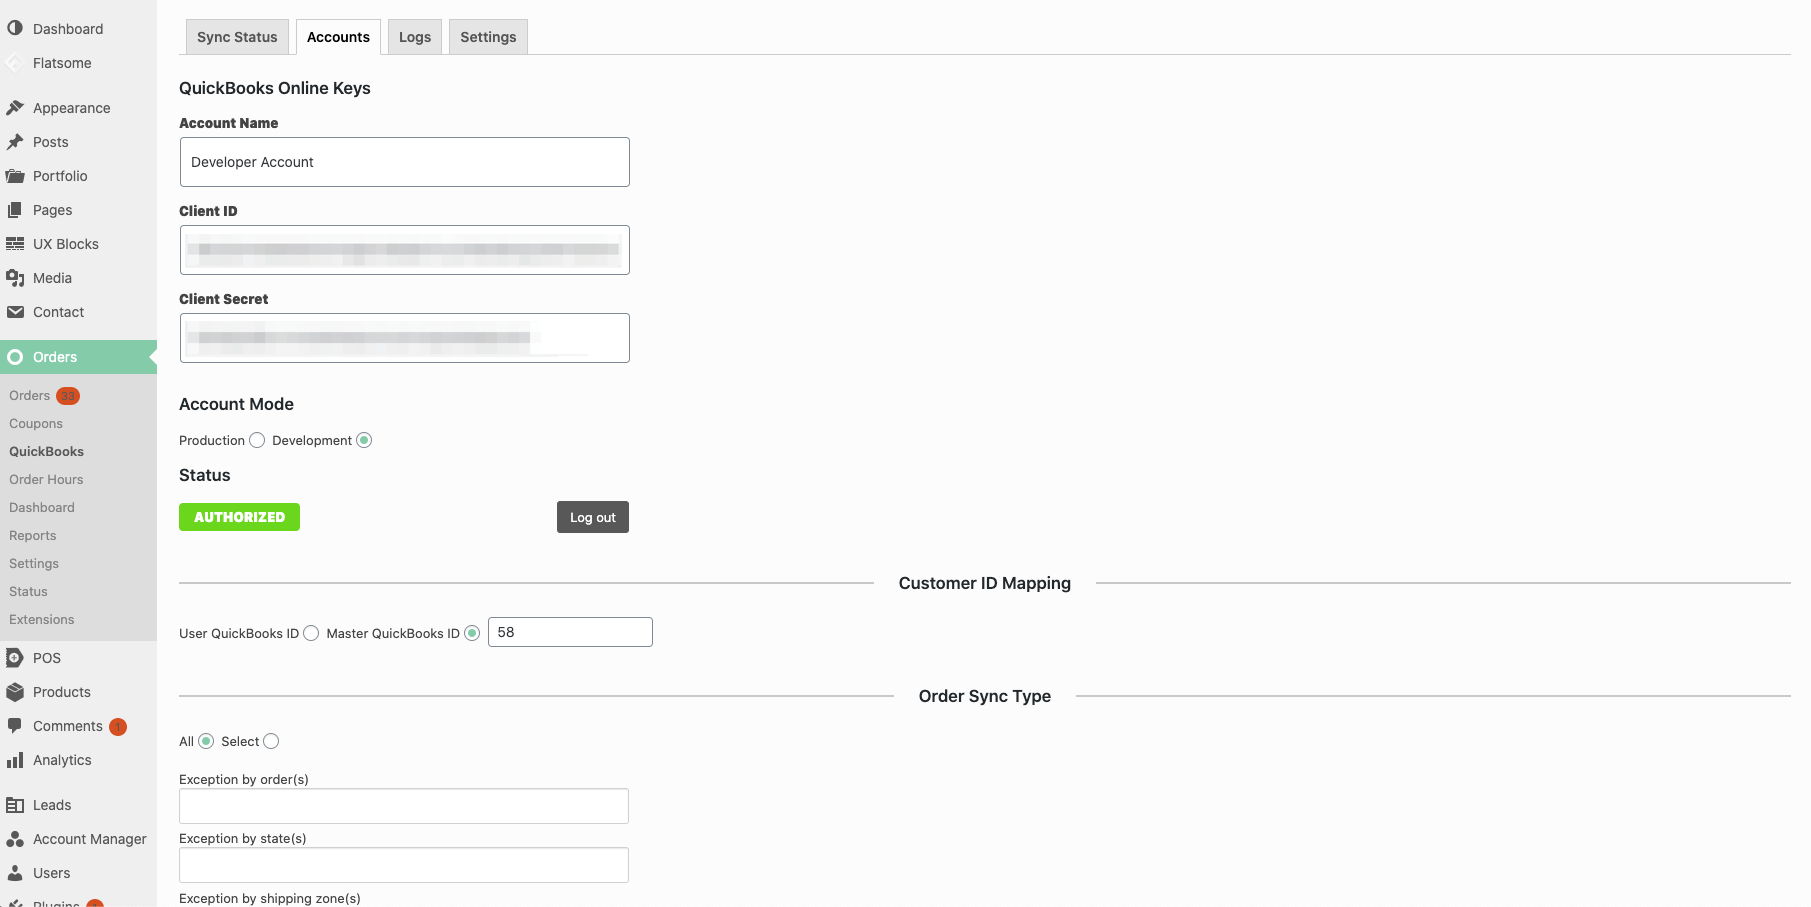Open QuickBooks under the Orders menu
The height and width of the screenshot is (907, 1811).
click(x=45, y=451)
